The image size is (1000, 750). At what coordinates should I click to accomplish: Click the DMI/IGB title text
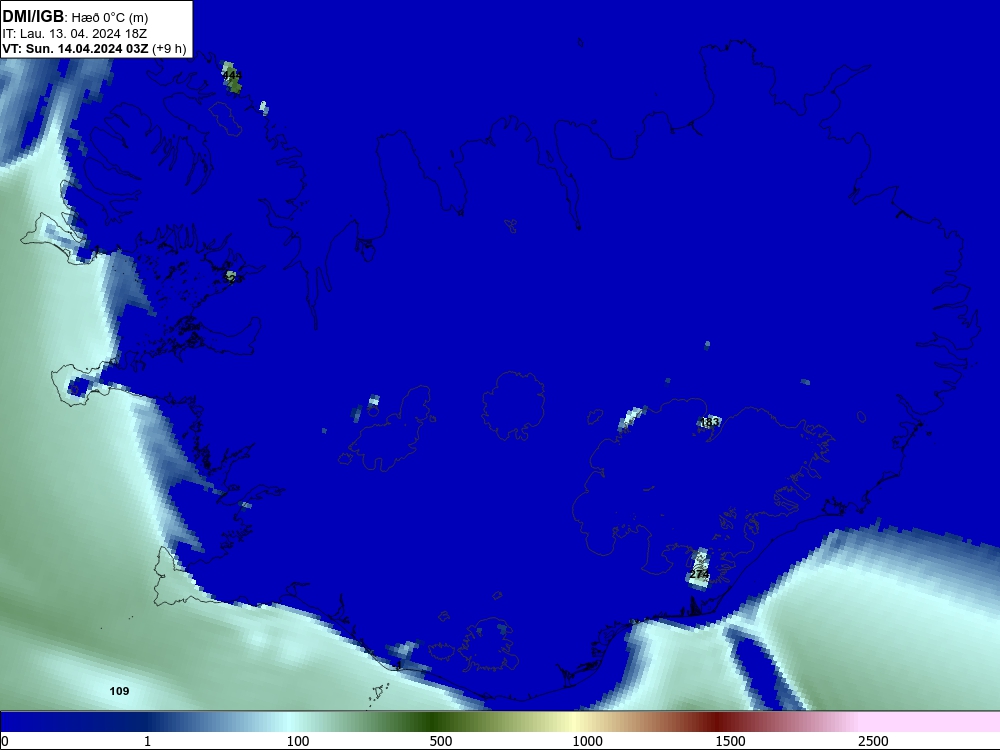tap(33, 17)
